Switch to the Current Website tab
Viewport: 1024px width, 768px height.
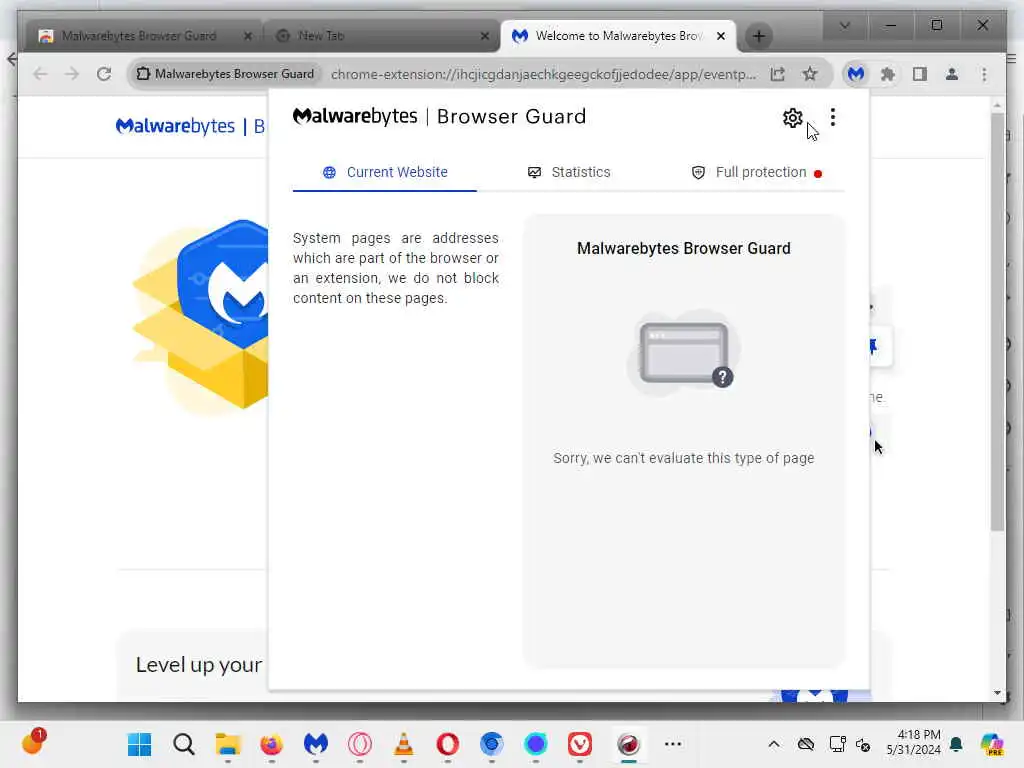385,172
